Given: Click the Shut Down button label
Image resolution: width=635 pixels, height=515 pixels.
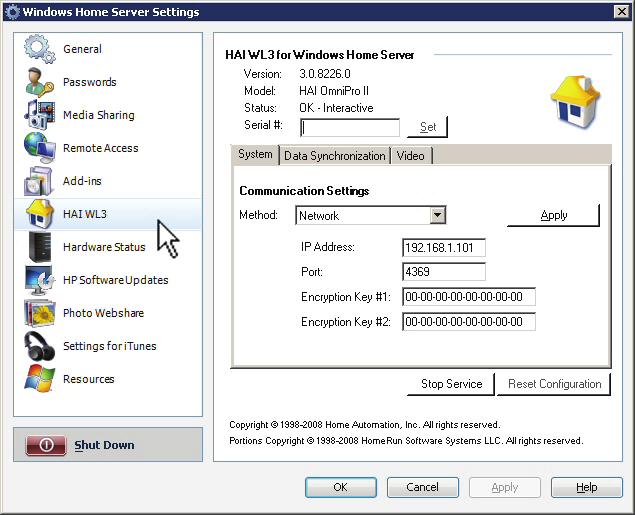Looking at the screenshot, I should click(x=104, y=445).
